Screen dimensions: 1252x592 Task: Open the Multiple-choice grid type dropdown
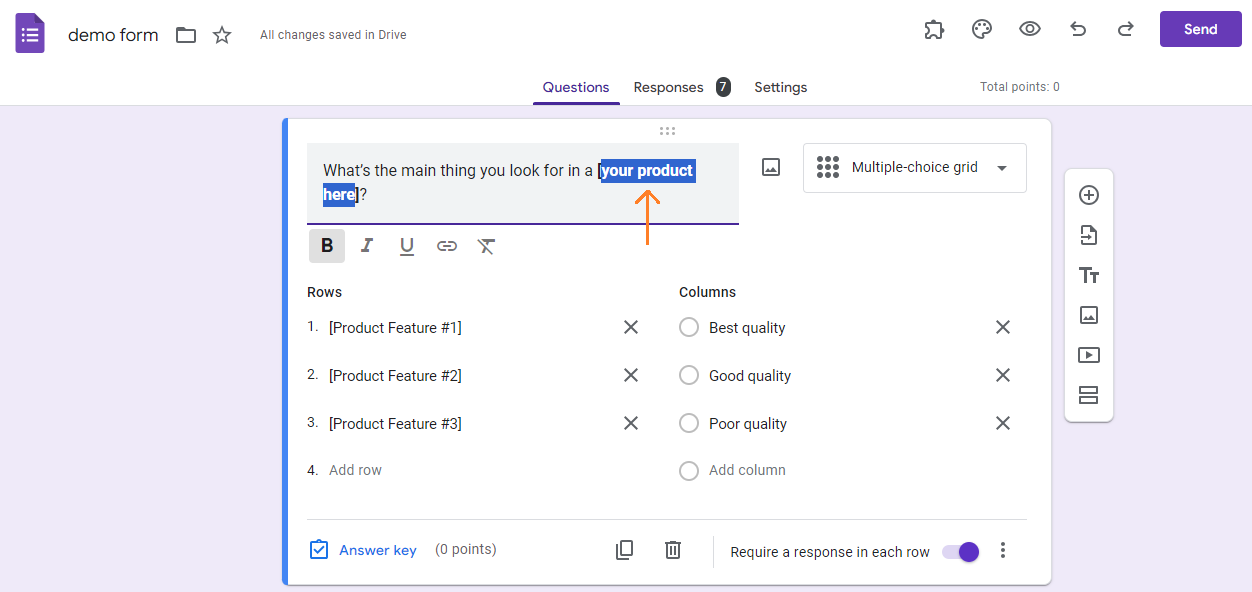coord(915,168)
